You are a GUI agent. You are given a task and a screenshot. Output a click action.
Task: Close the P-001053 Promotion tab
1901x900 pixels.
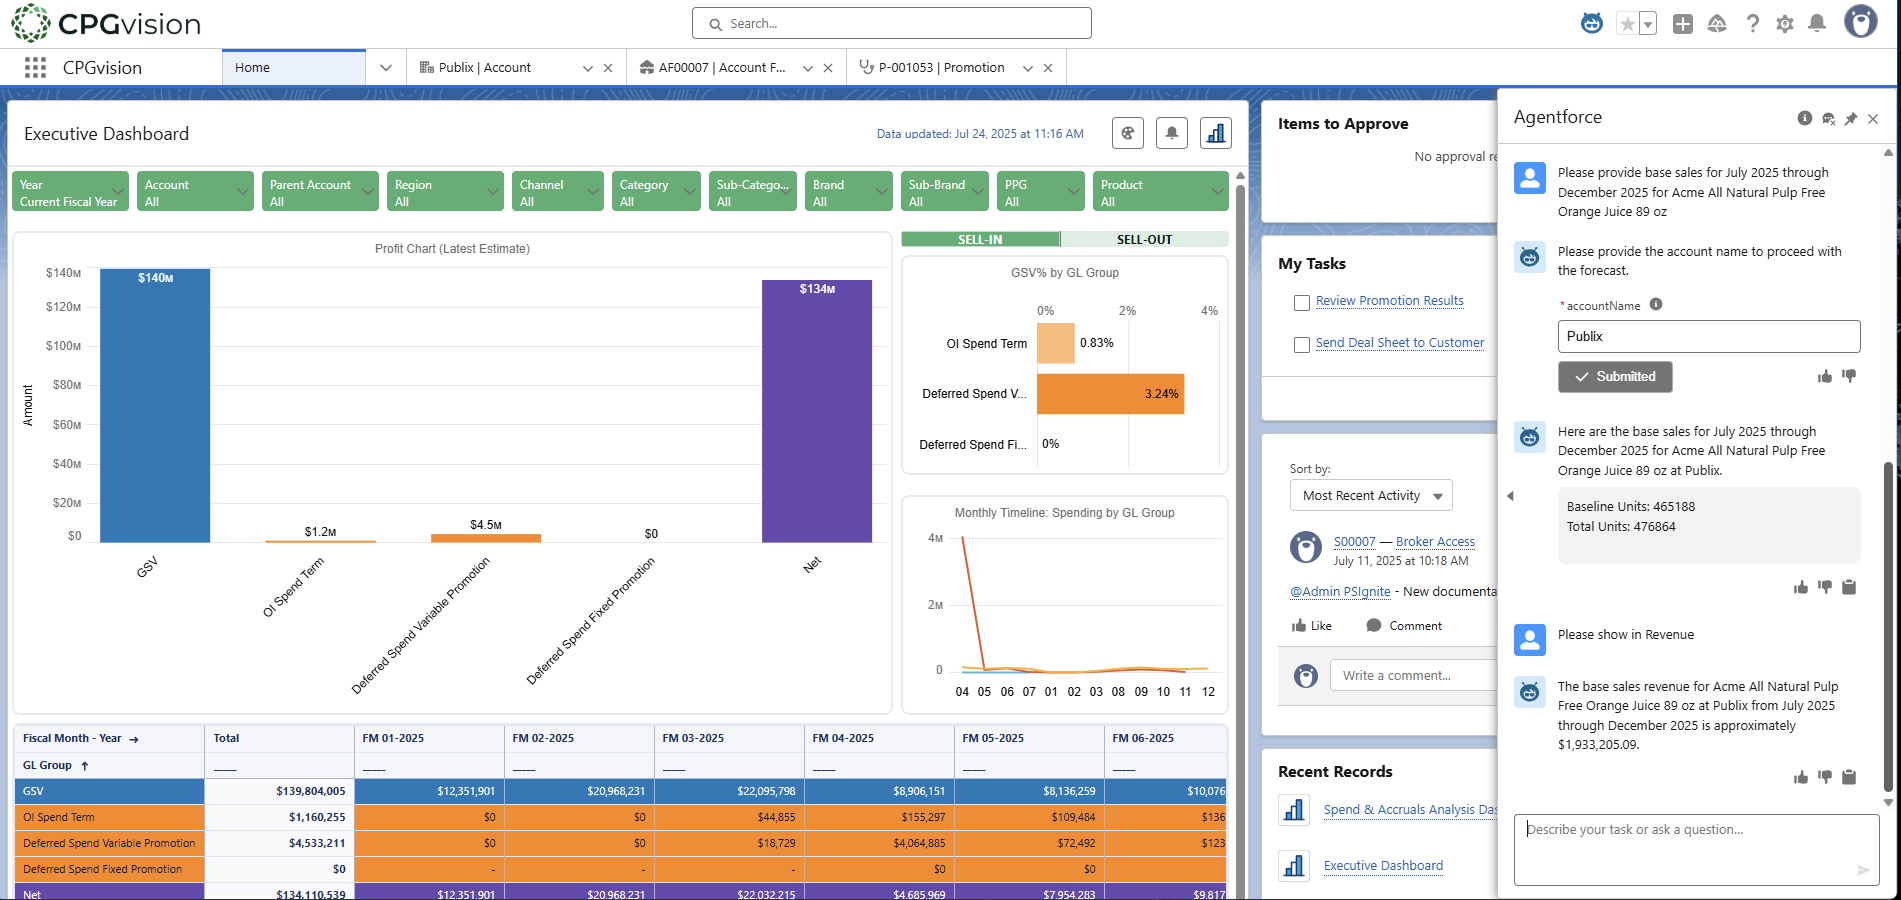pyautogui.click(x=1048, y=68)
